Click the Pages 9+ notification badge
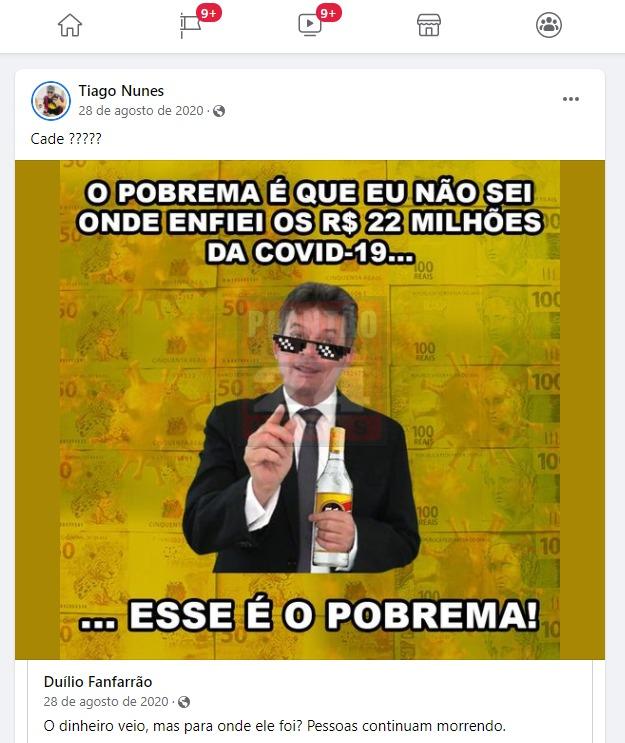Screen dimensions: 625x743 pyautogui.click(x=208, y=13)
